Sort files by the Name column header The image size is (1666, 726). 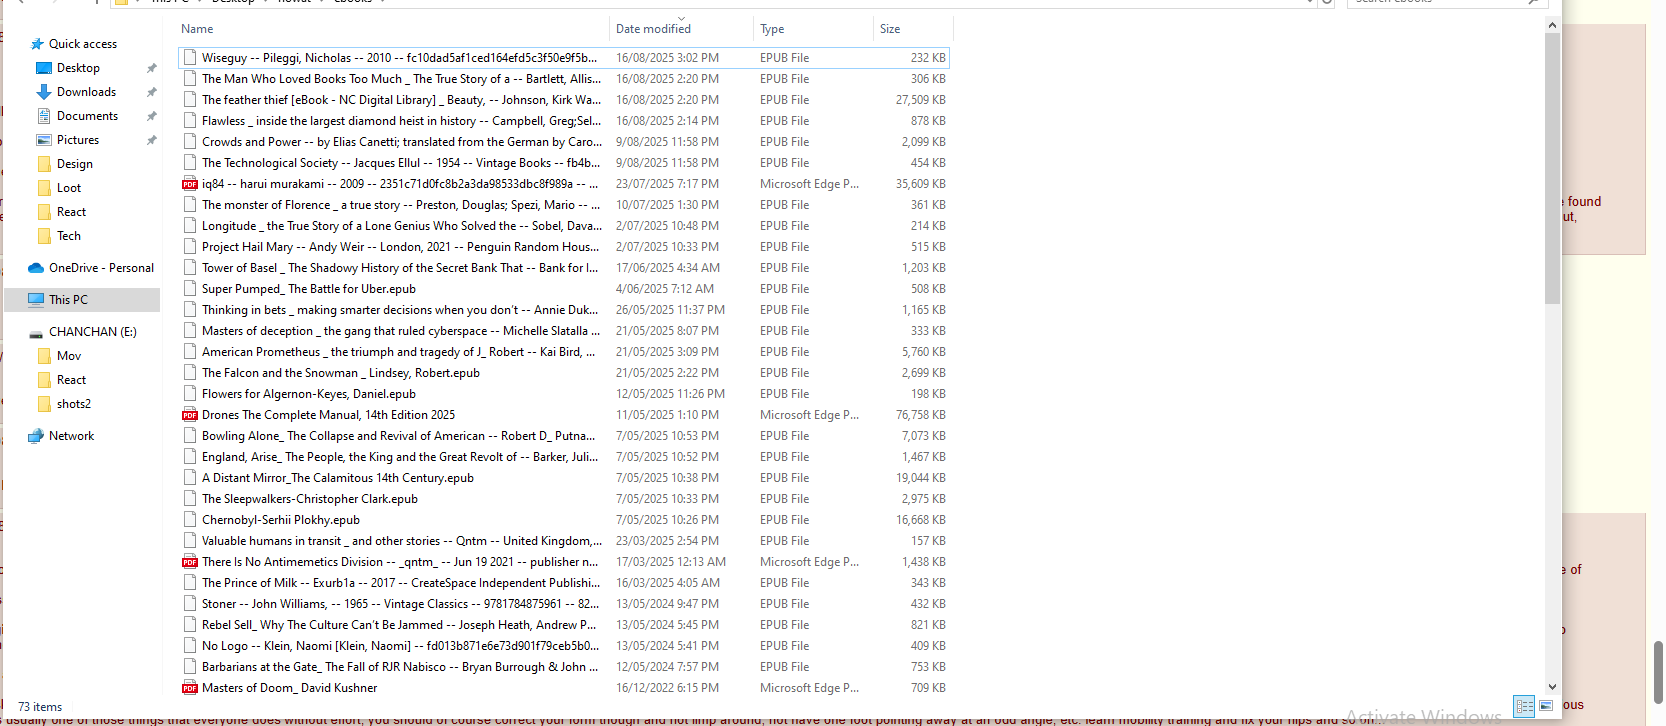pyautogui.click(x=393, y=29)
